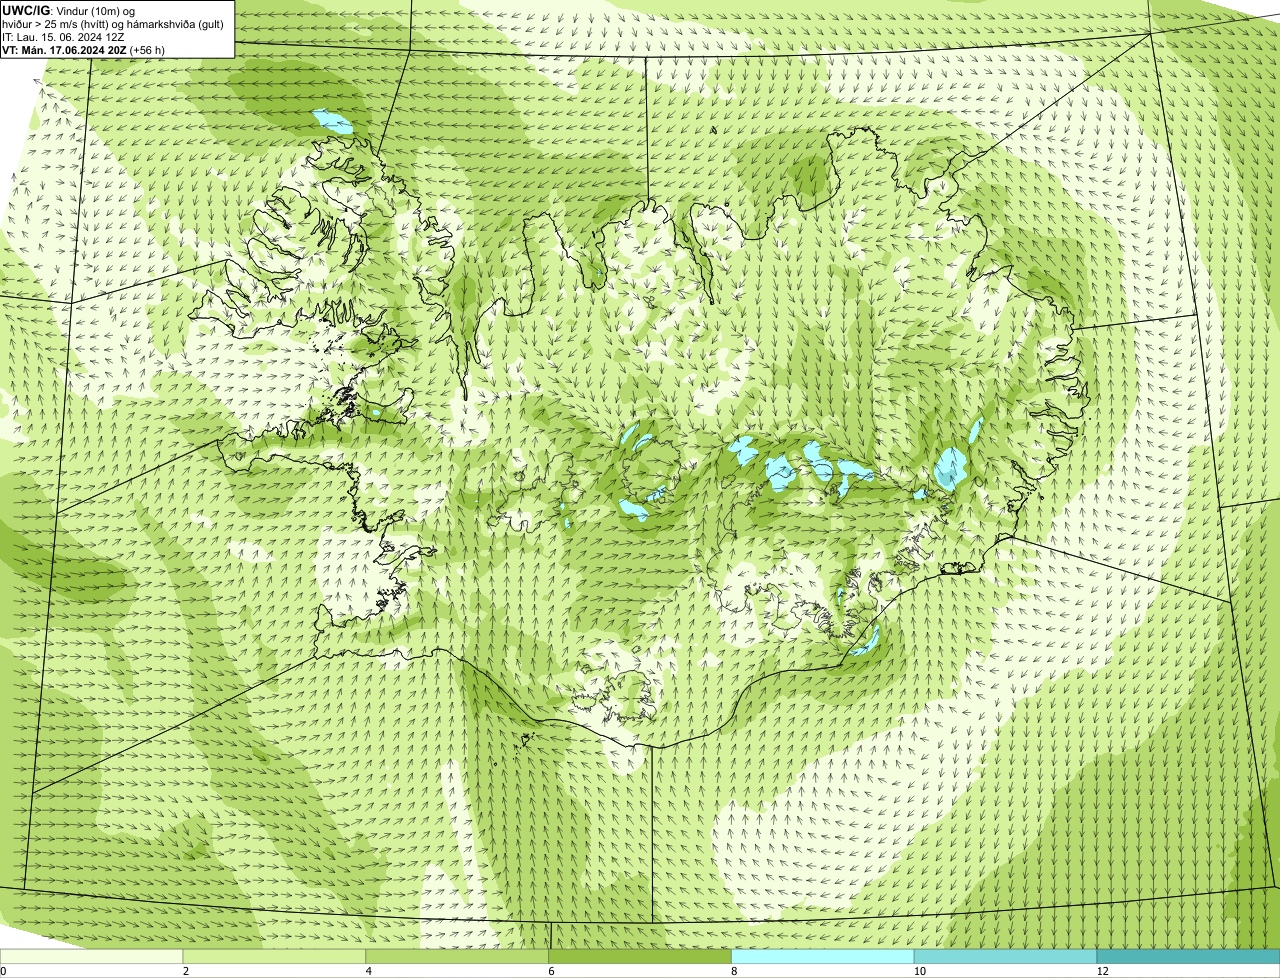Image resolution: width=1280 pixels, height=978 pixels.
Task: Click the scale label "0"
Action: pos(3,971)
